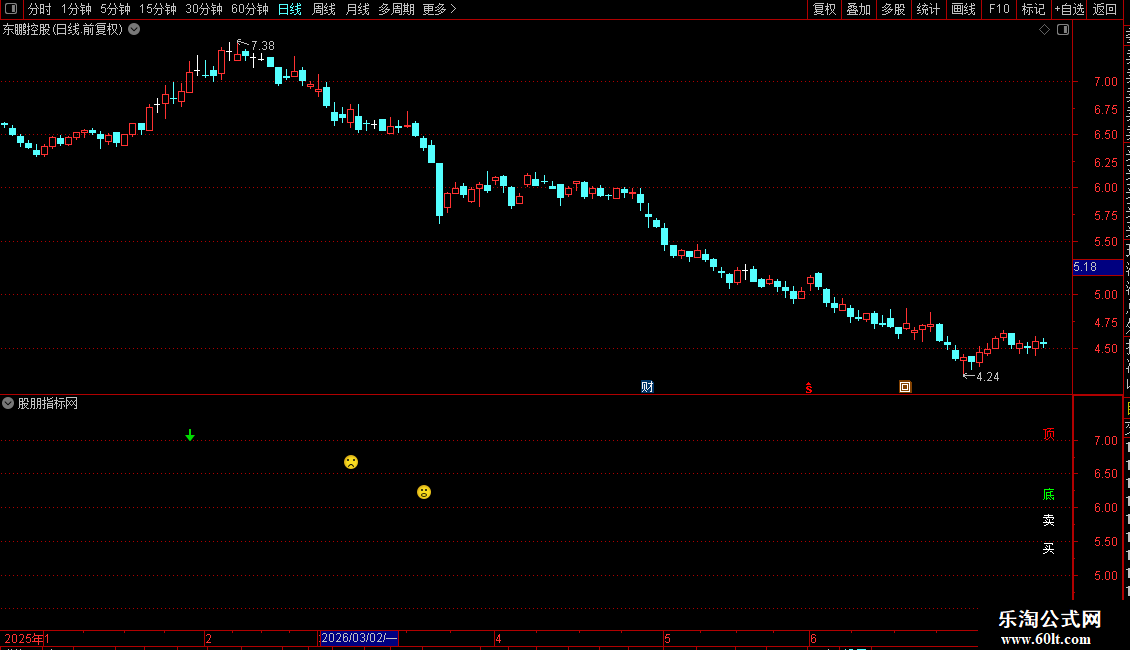Viewport: 1130px width, 650px height.
Task: Click the 财 financial report marker
Action: coord(647,387)
